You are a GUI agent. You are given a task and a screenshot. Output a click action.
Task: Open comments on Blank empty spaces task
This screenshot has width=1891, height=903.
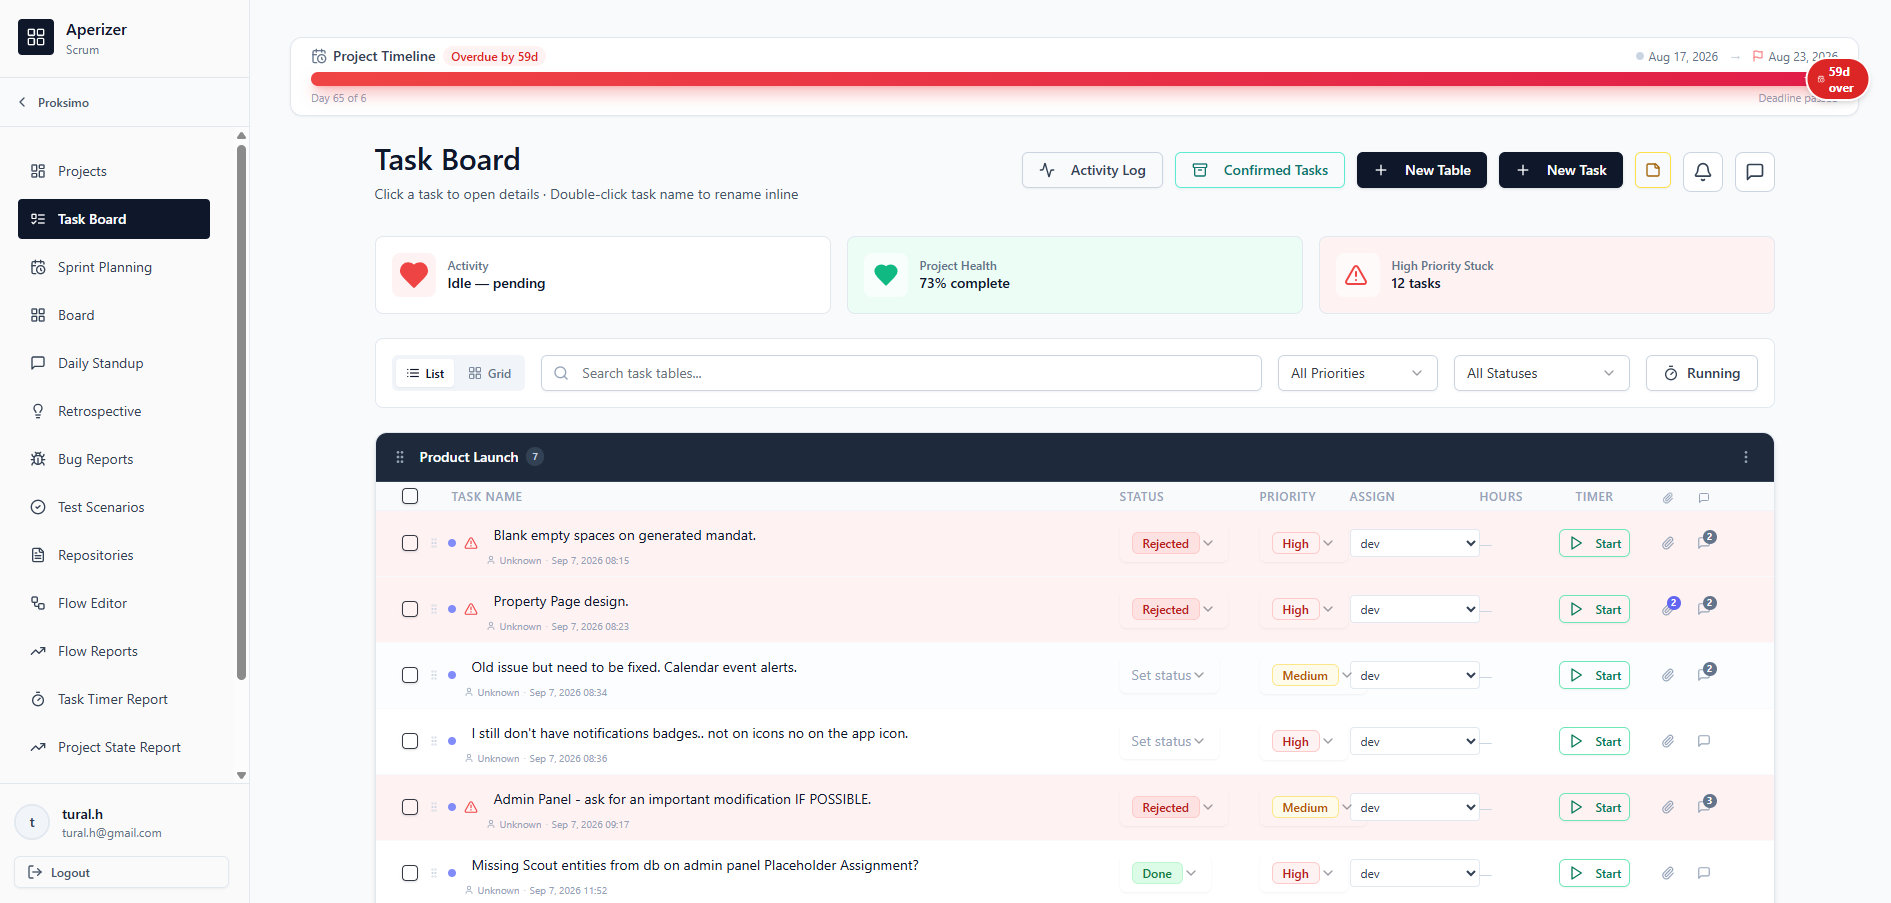coord(1705,542)
